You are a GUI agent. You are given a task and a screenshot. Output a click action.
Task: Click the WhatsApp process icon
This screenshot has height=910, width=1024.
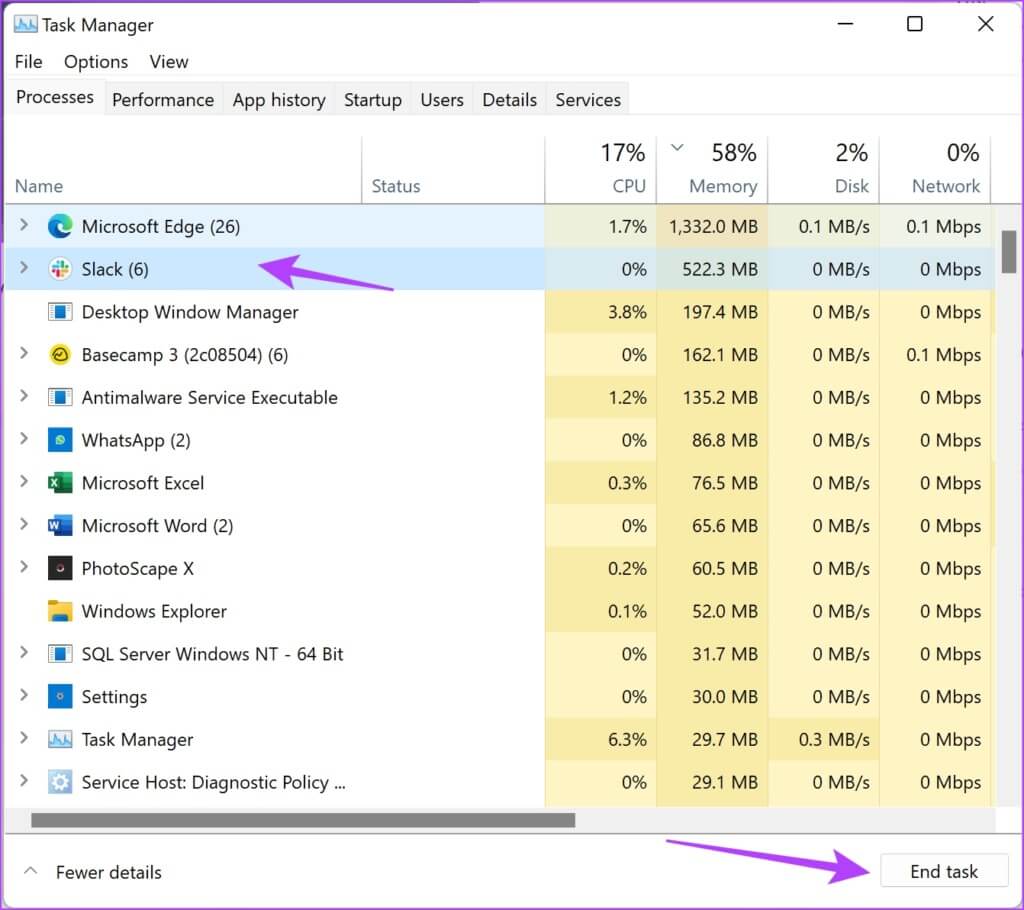click(60, 440)
